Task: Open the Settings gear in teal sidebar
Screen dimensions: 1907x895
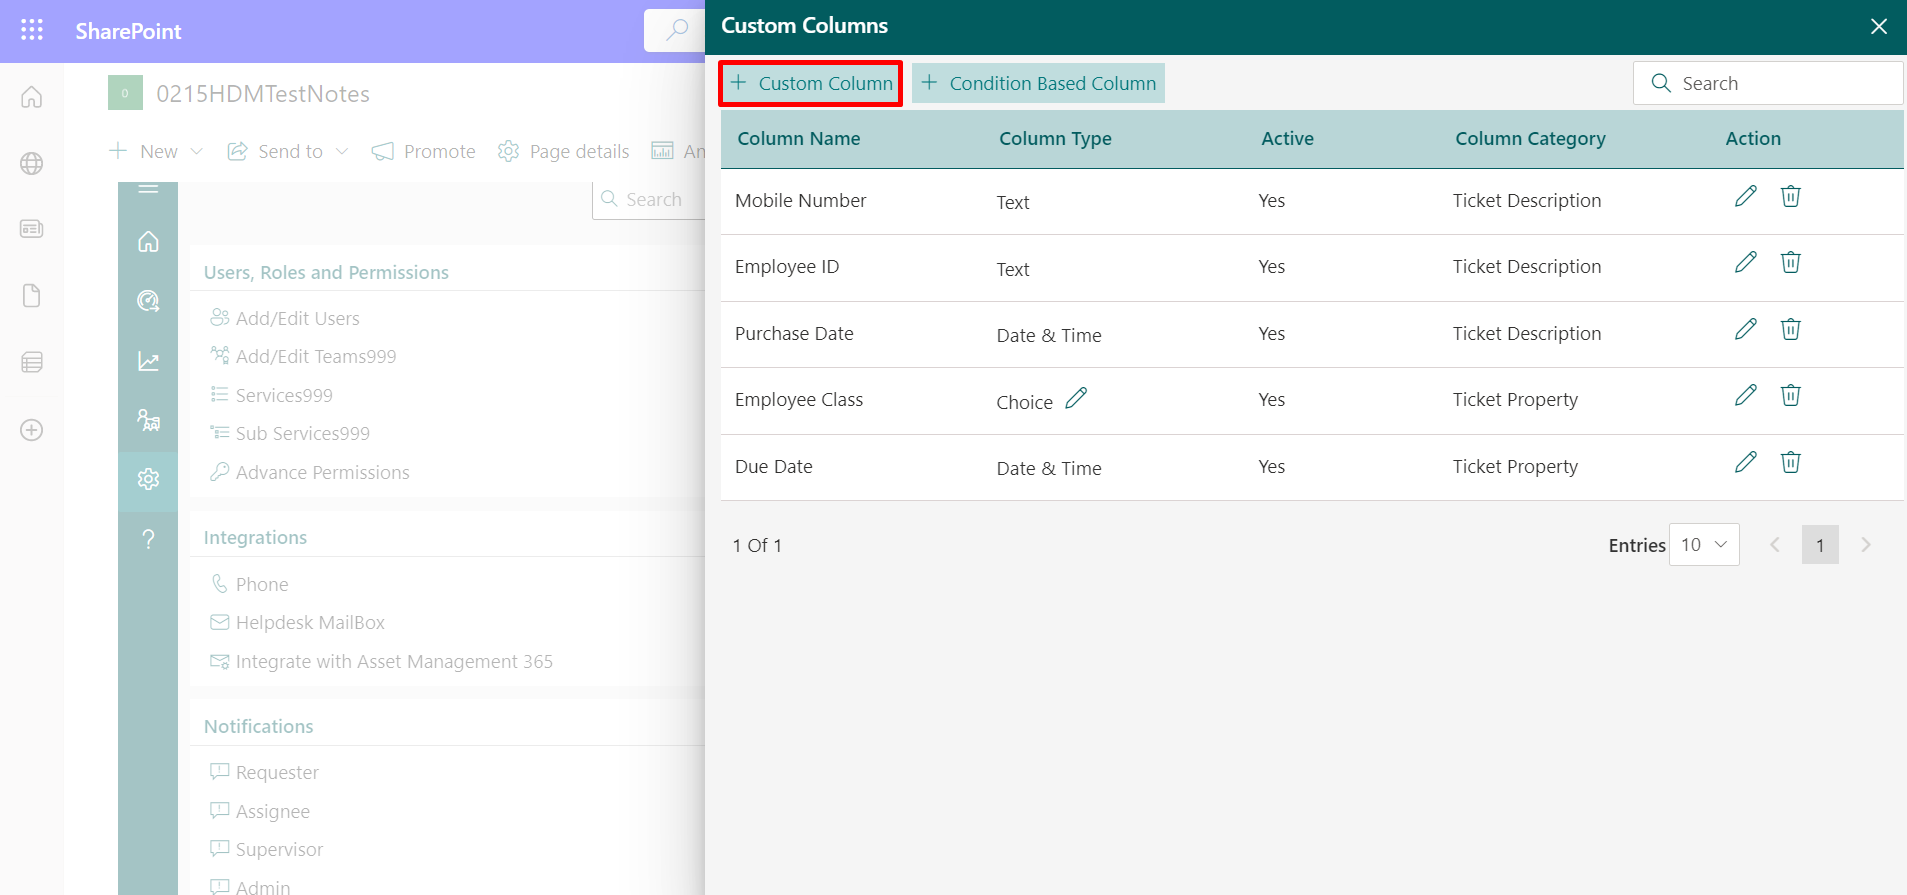Action: click(148, 479)
